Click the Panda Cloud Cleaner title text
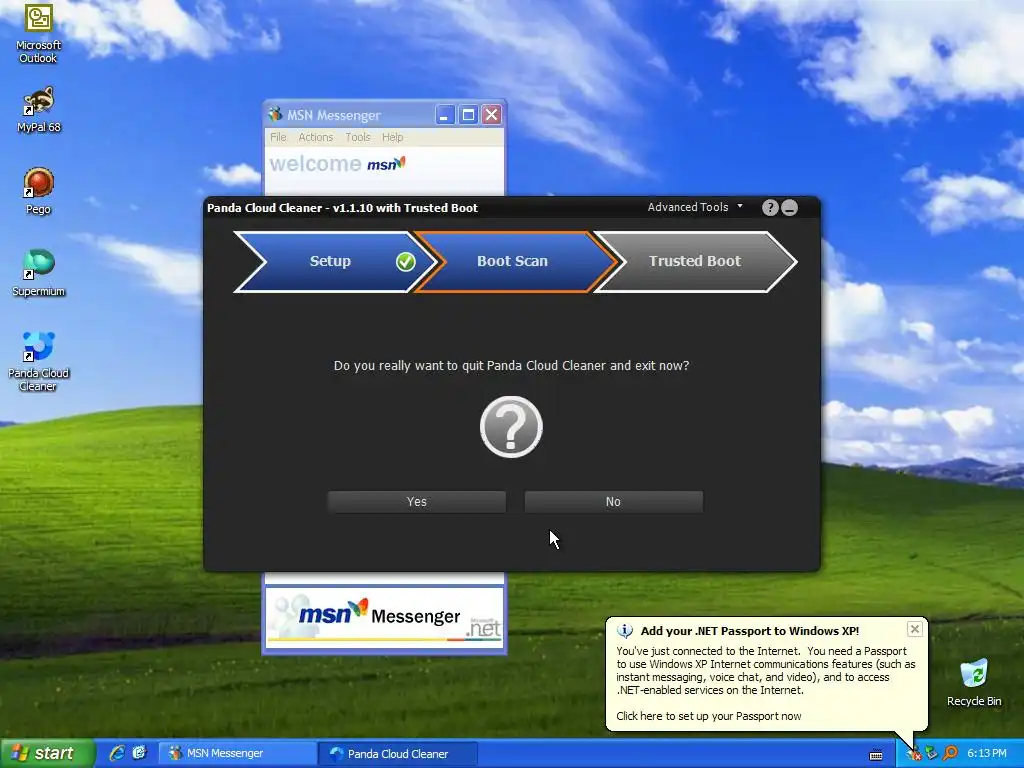 click(x=342, y=208)
